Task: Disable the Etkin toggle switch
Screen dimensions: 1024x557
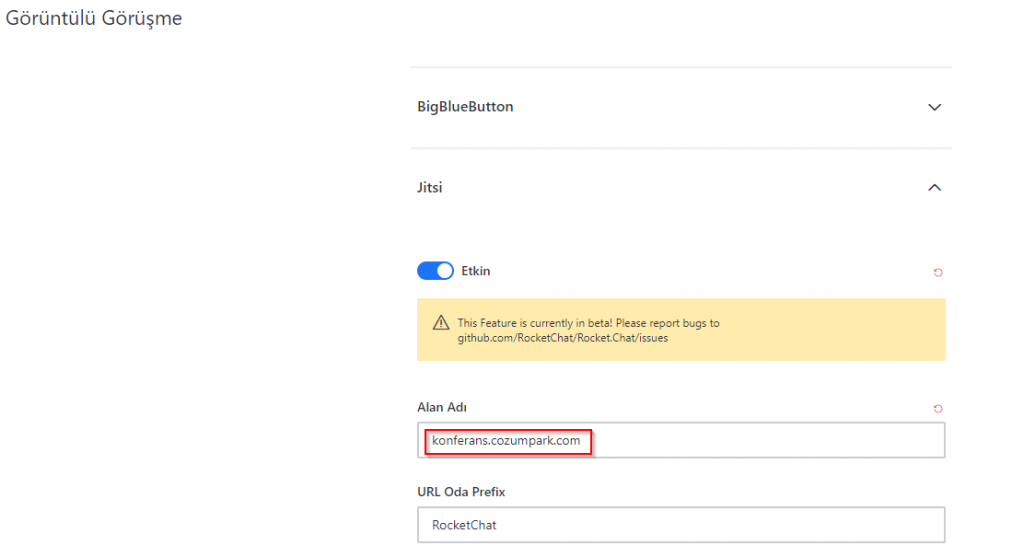Action: coord(435,271)
